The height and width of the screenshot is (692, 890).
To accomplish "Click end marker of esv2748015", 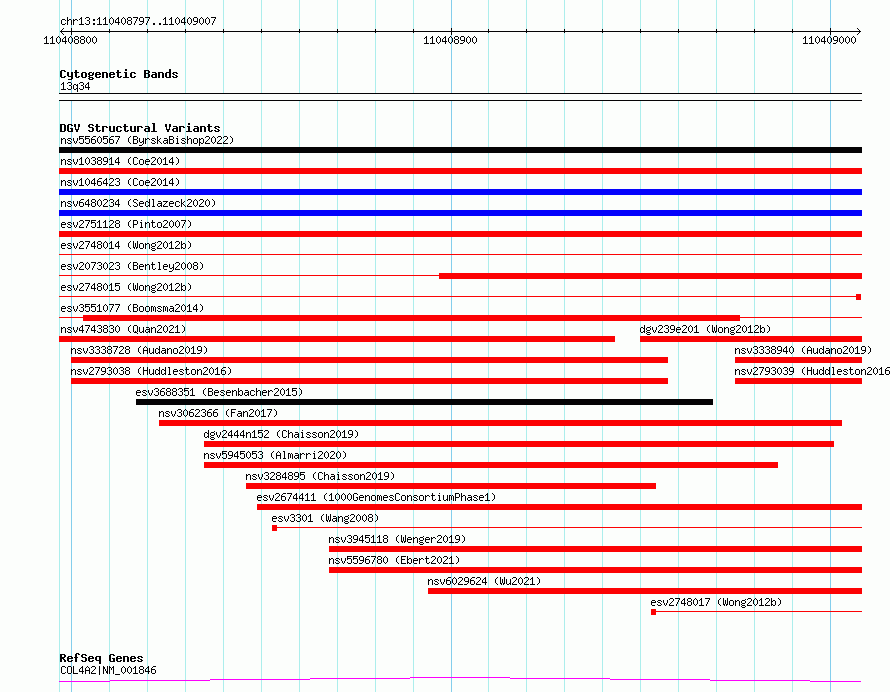I will click(859, 297).
